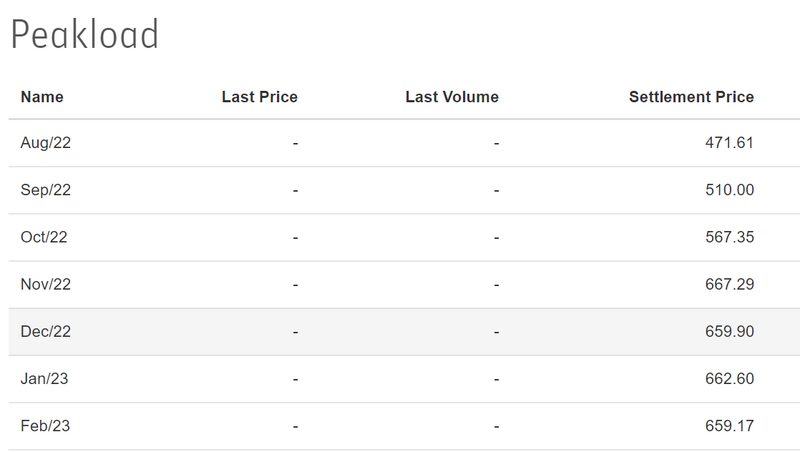Click Last Price cell for Dec/22
This screenshot has width=800, height=452.
295,332
